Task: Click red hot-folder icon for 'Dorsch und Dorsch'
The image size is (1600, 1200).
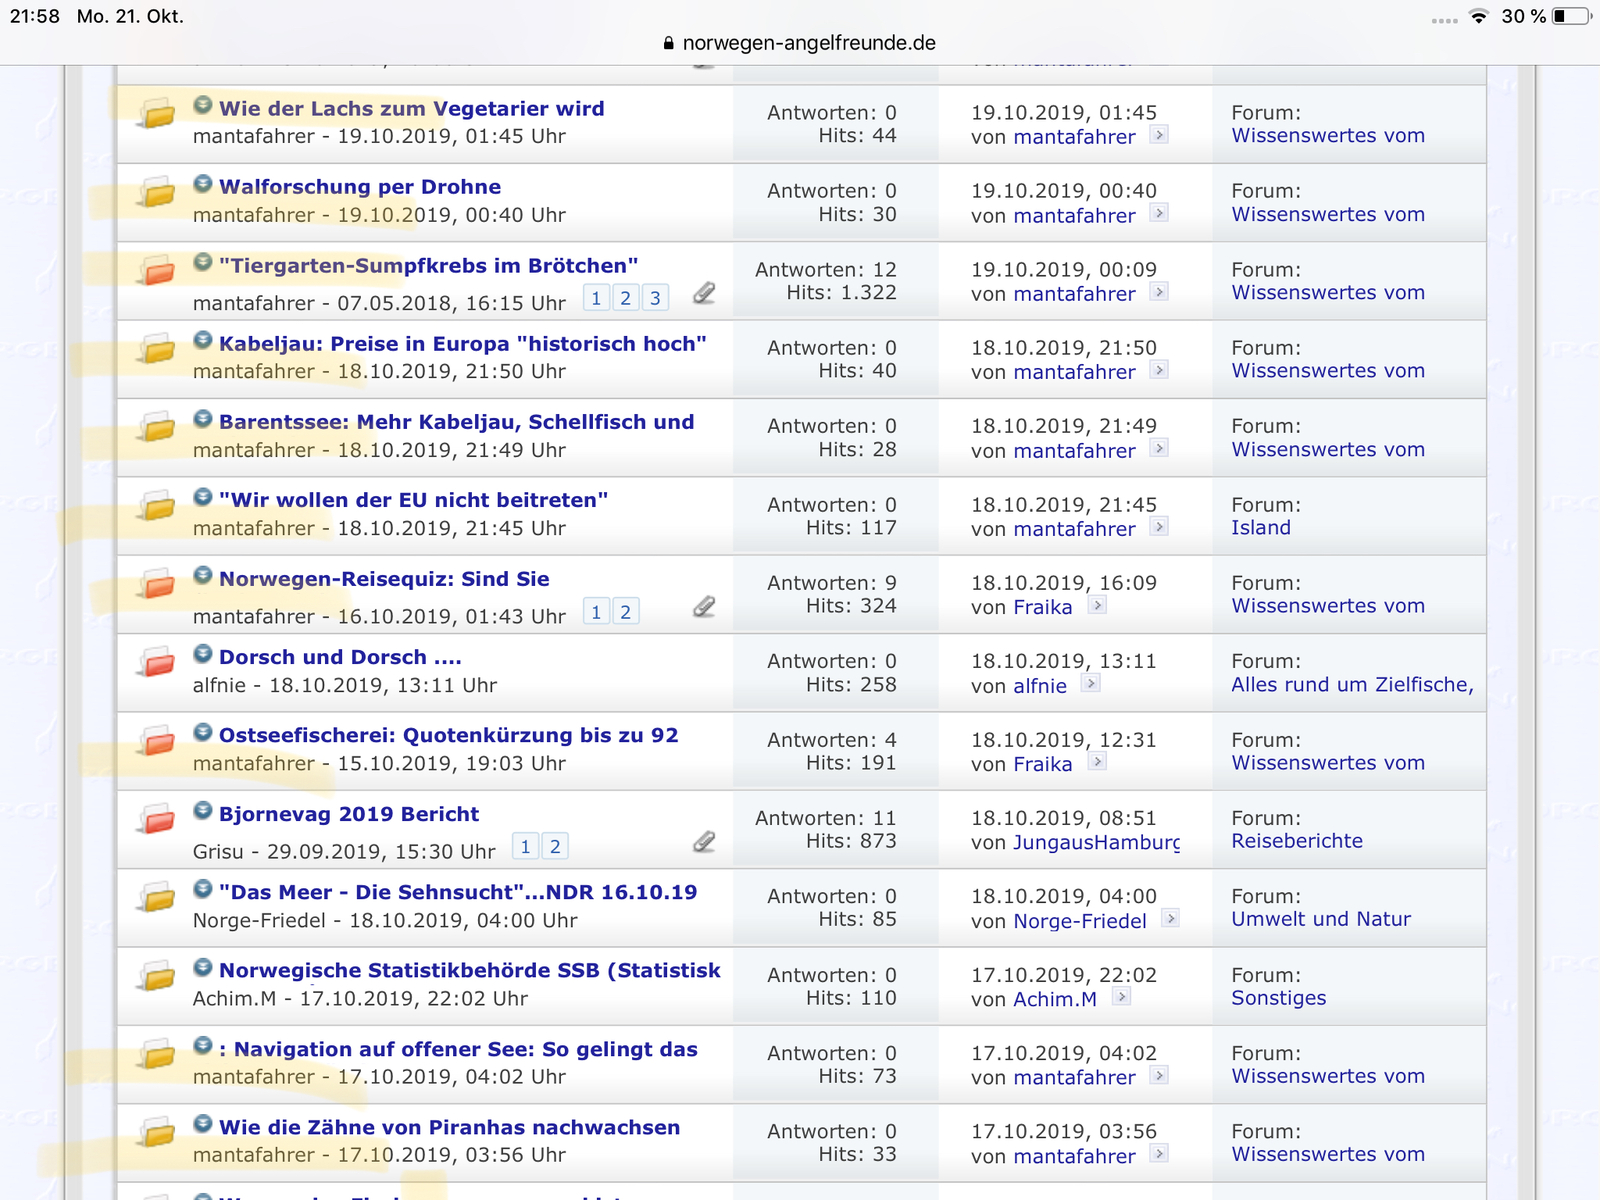Action: [156, 661]
